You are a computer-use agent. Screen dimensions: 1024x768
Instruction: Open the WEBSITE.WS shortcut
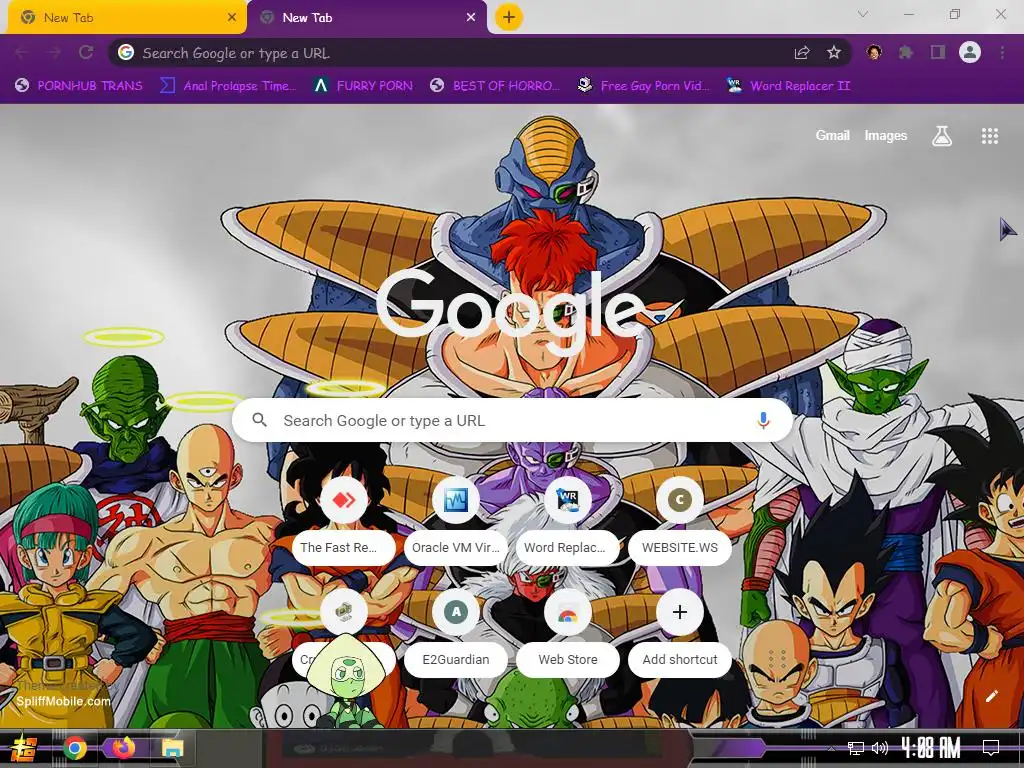(679, 520)
